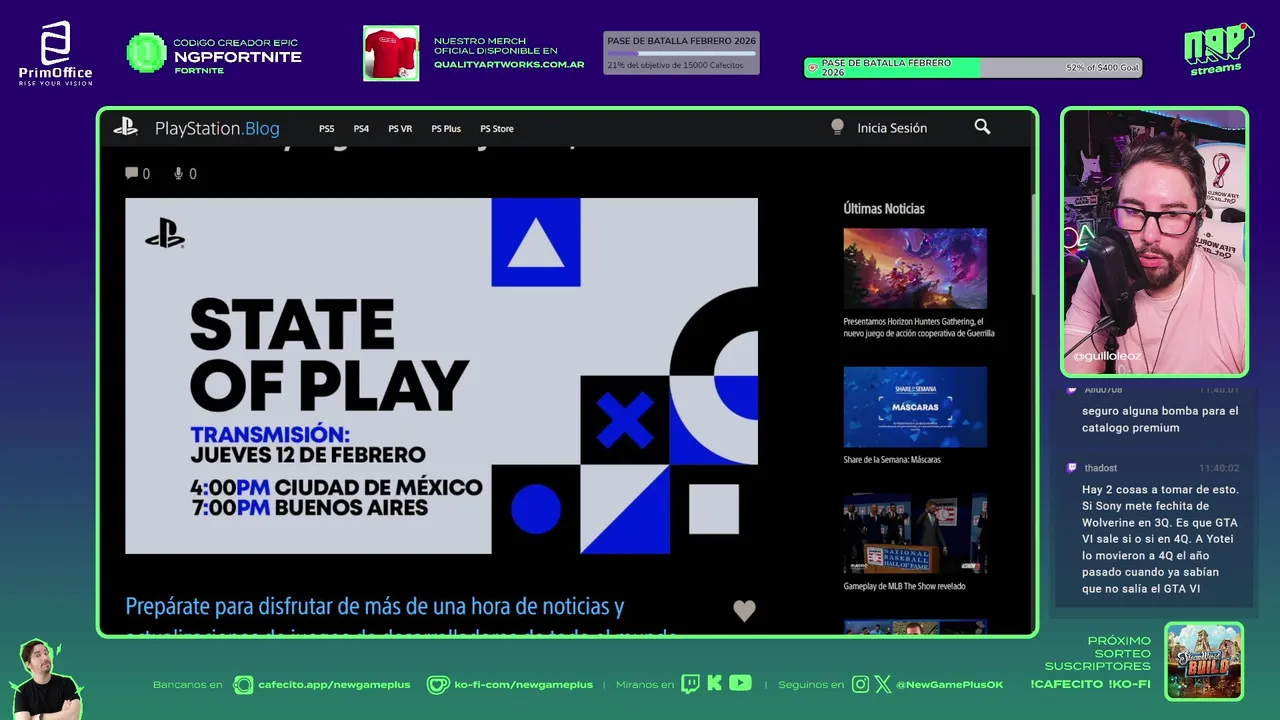Click the Twitch badge next to thadost
Viewport: 1280px width, 720px height.
tap(1072, 467)
